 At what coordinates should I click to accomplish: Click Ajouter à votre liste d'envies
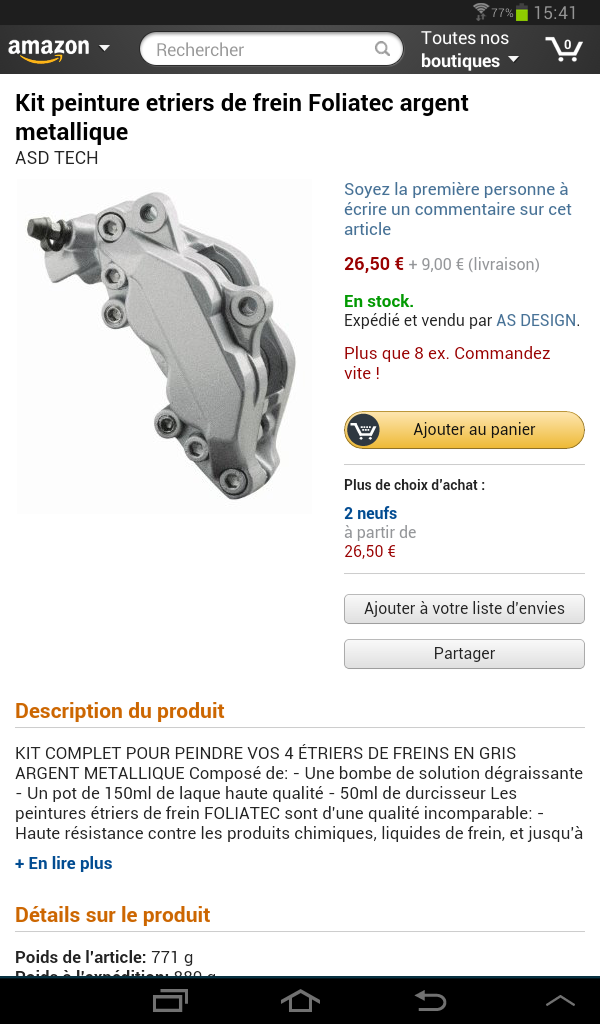(x=464, y=609)
